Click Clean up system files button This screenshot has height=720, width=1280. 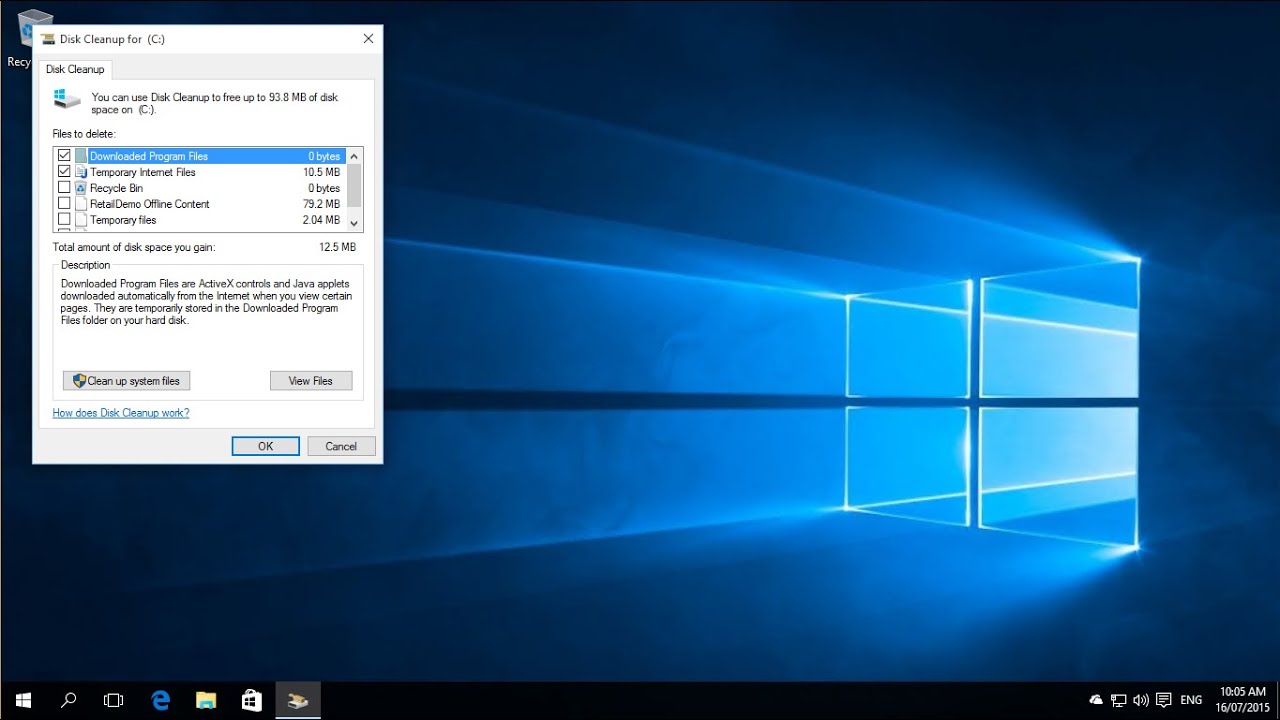click(x=126, y=381)
